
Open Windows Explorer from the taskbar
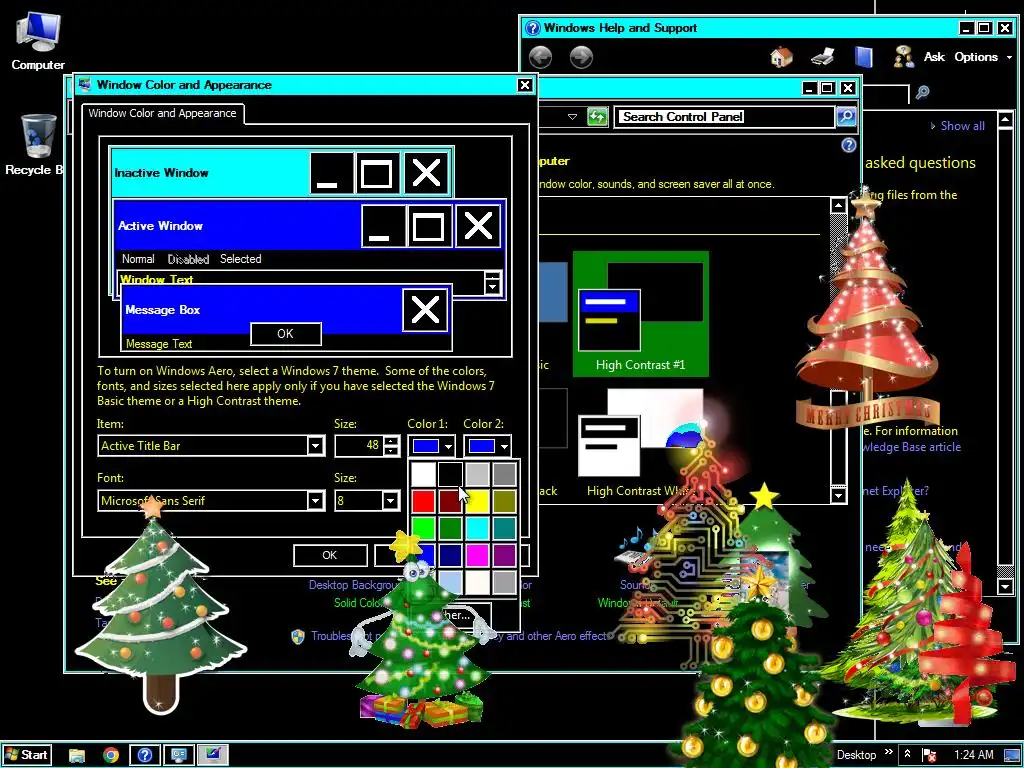coord(76,755)
